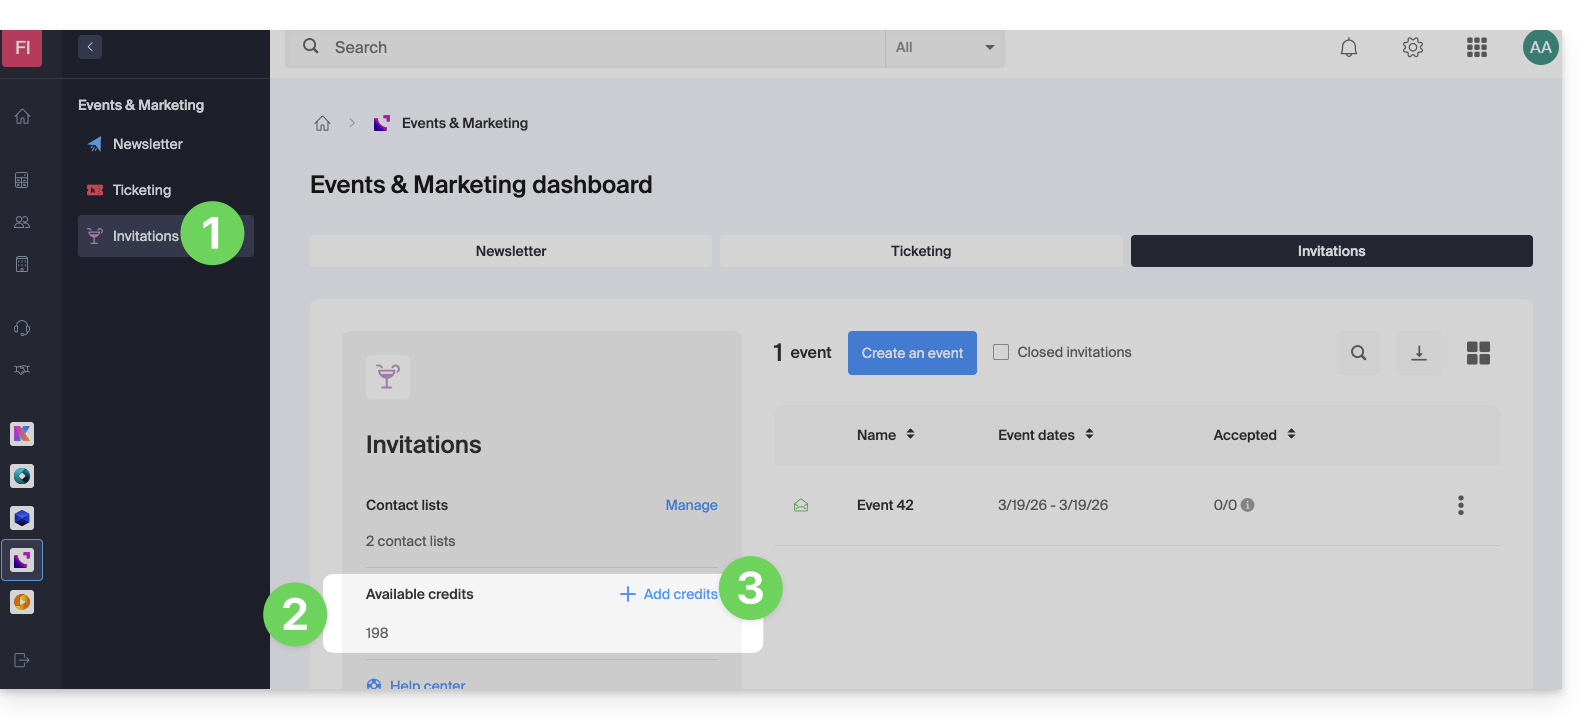Image resolution: width=1592 pixels, height=719 pixels.
Task: Open Event 42 three-dot options menu
Action: point(1460,505)
